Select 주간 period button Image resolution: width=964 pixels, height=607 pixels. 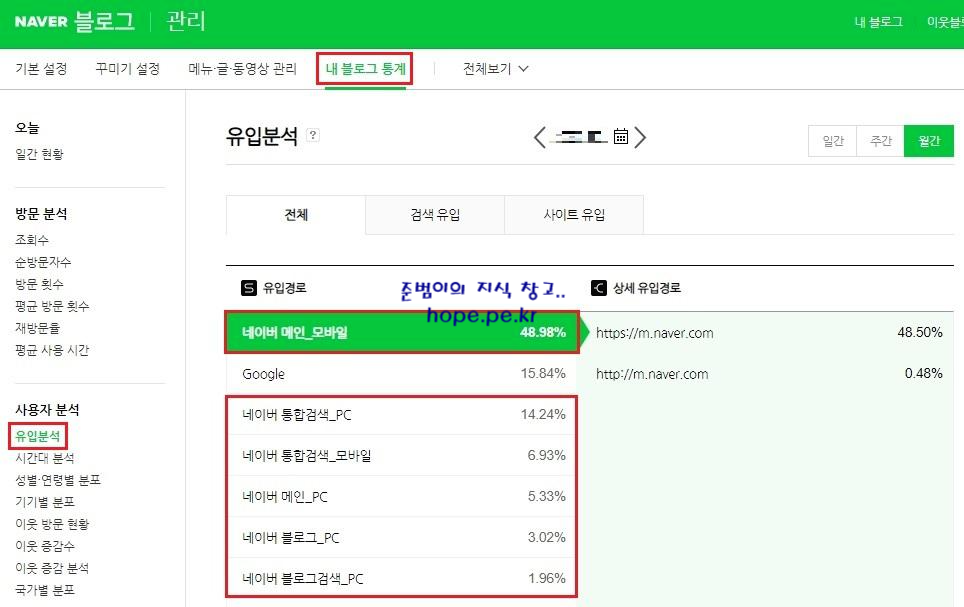pos(880,141)
